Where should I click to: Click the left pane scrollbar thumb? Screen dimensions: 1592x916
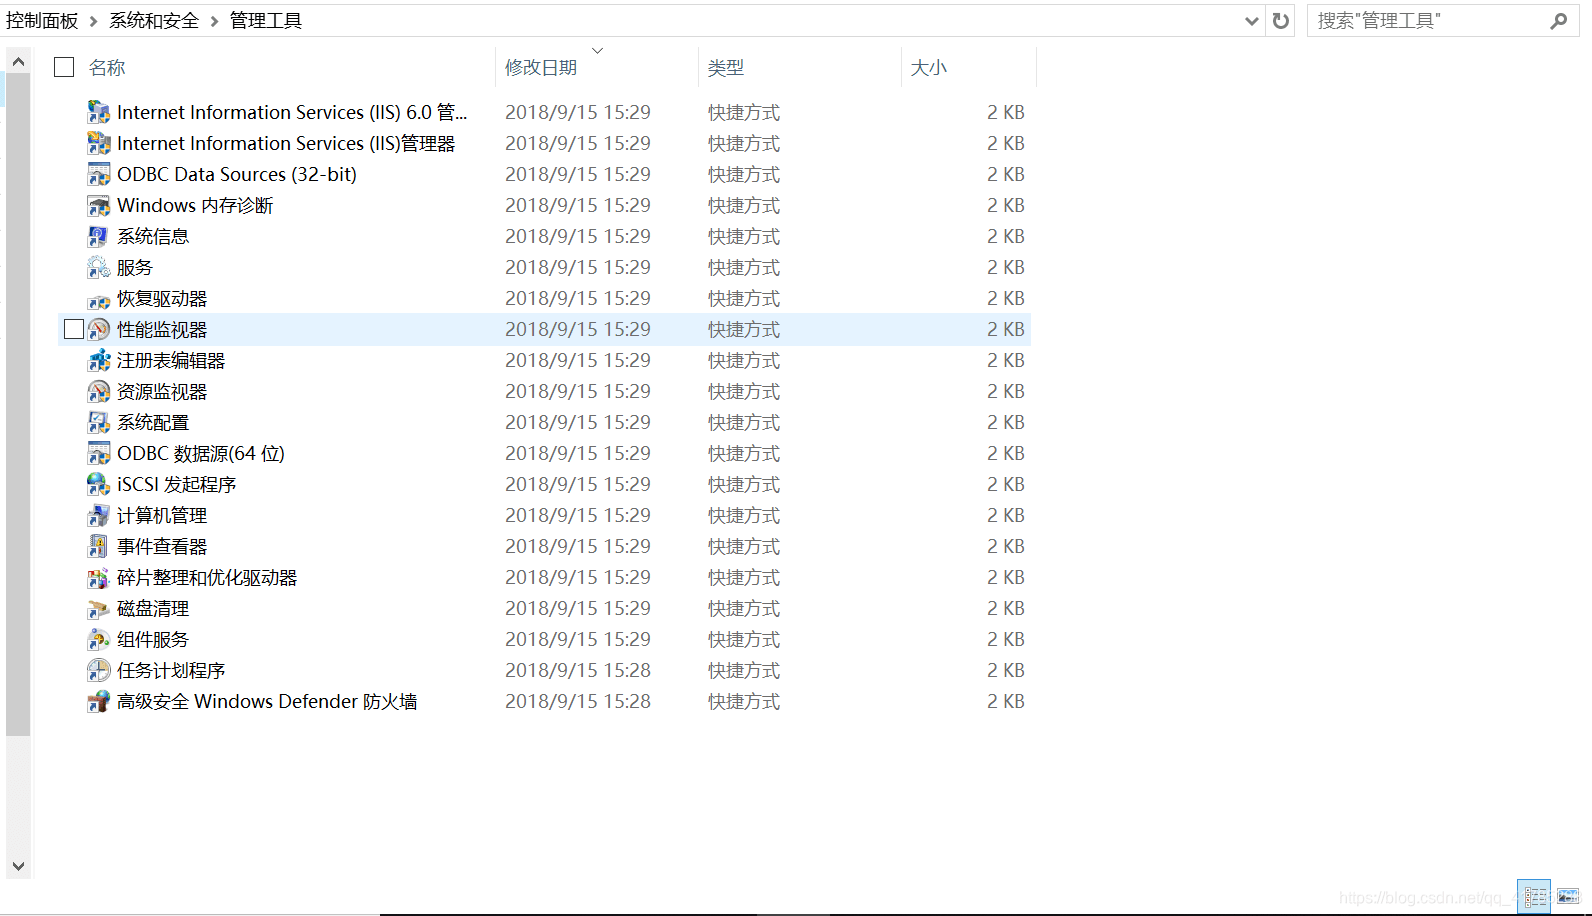tap(18, 405)
